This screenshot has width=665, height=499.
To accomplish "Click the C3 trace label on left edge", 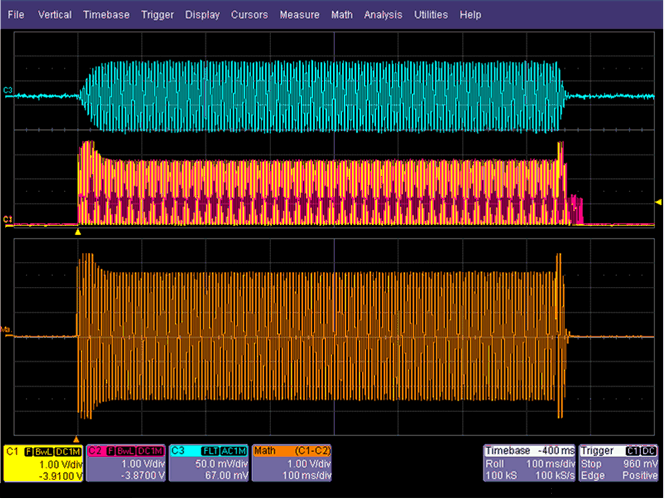I will click(8, 92).
